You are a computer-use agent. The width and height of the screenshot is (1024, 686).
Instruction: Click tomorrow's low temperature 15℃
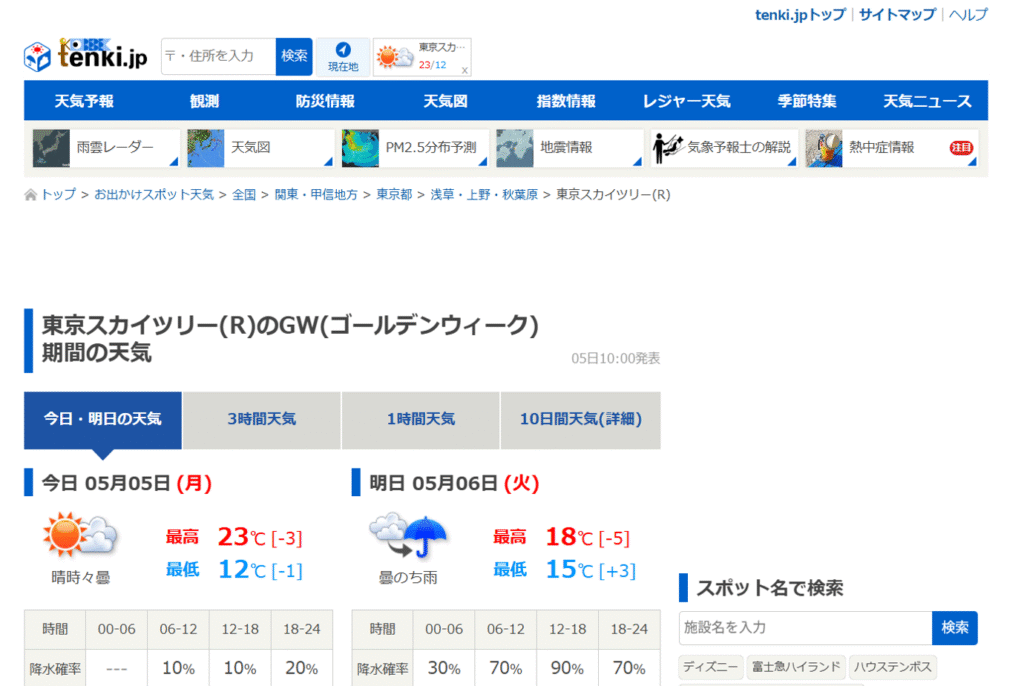coord(569,570)
